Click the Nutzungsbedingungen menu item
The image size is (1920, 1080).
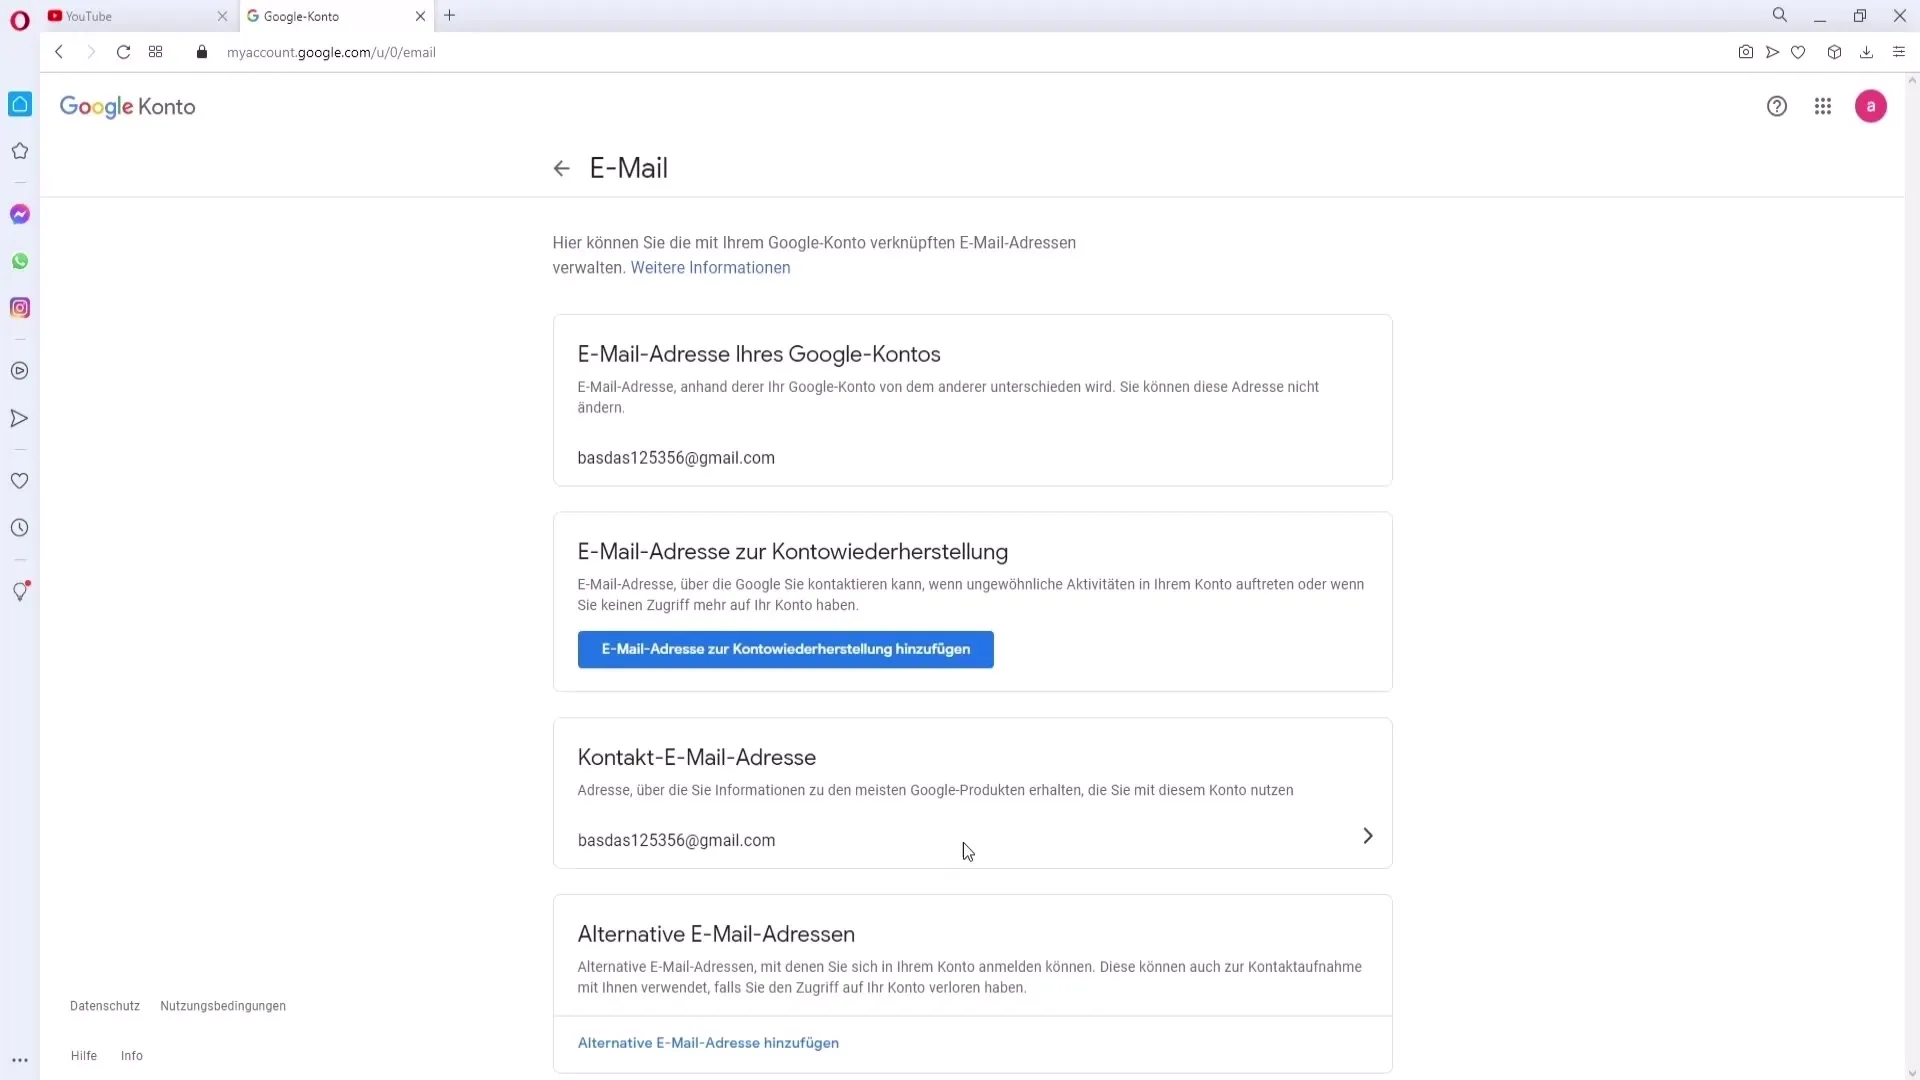tap(223, 1006)
